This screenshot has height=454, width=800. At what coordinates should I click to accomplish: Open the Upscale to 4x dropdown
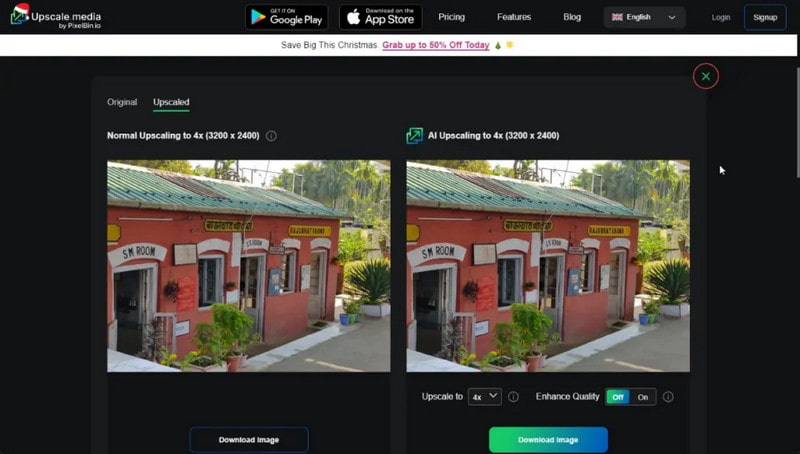pyautogui.click(x=484, y=397)
